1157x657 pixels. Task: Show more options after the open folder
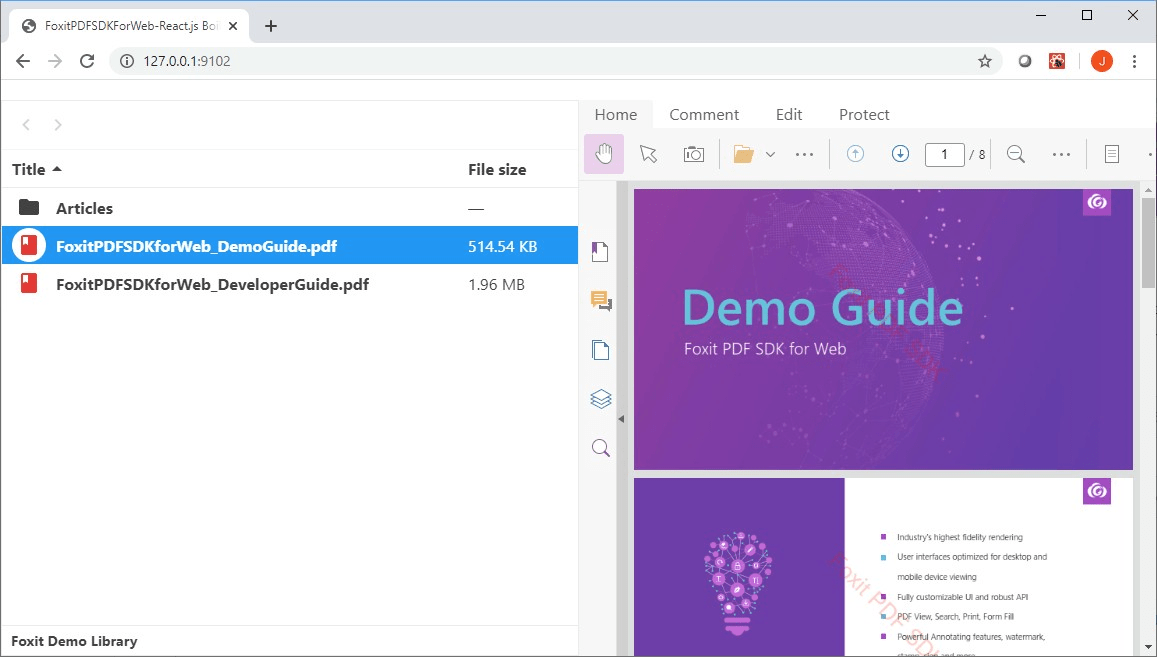[x=804, y=154]
